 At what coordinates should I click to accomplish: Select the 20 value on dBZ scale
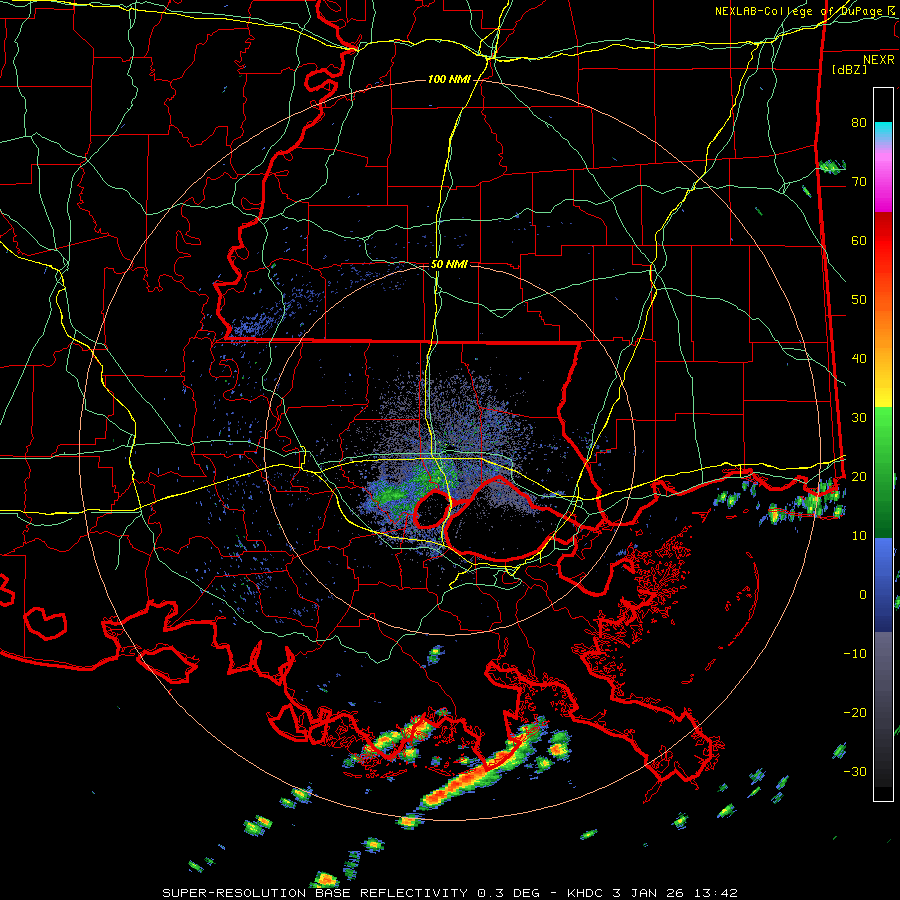pos(859,476)
